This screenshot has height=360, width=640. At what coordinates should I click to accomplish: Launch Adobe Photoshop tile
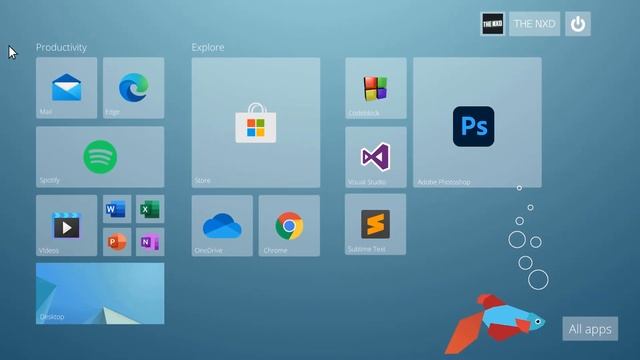(478, 122)
